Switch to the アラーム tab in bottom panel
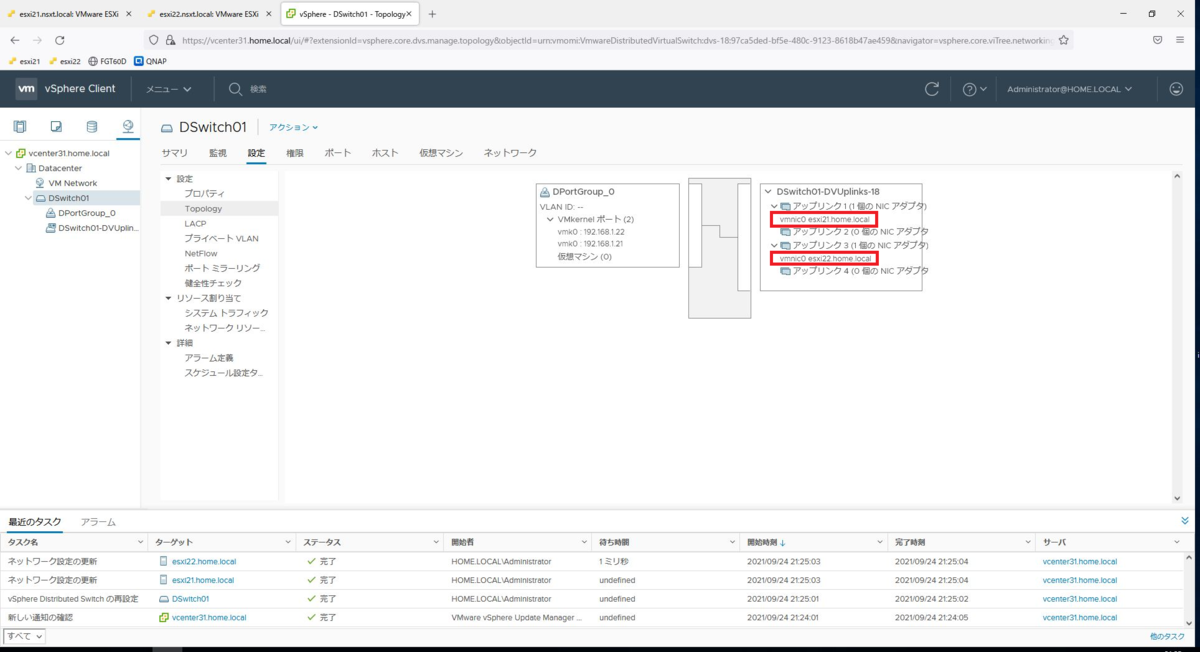Image resolution: width=1200 pixels, height=652 pixels. coord(98,522)
